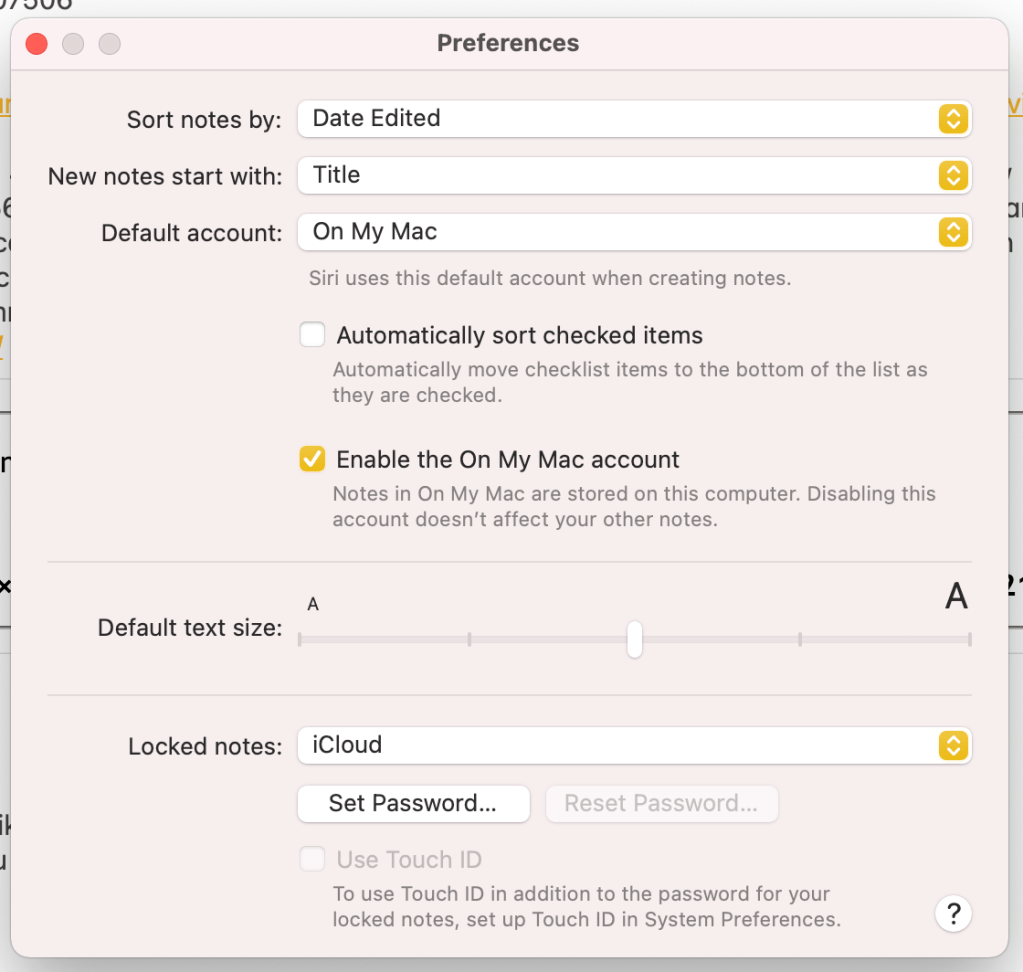Click the small A text size icon
Viewport: 1023px width, 972px height.
(313, 604)
